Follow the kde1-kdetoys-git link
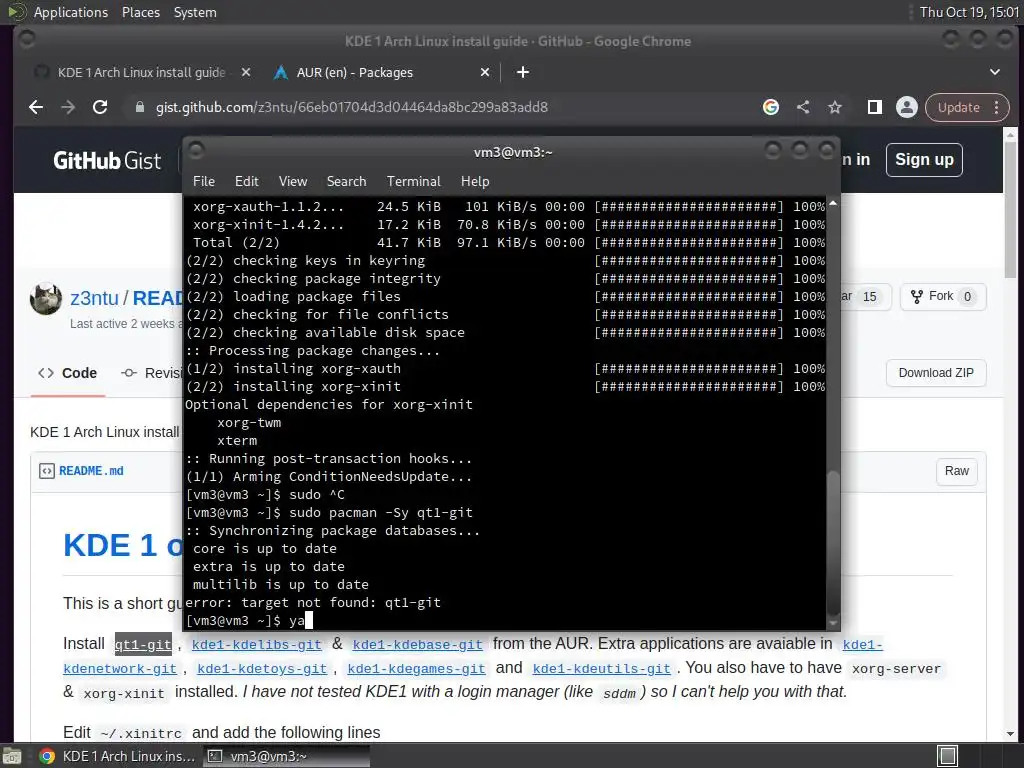1024x768 pixels. tap(262, 669)
